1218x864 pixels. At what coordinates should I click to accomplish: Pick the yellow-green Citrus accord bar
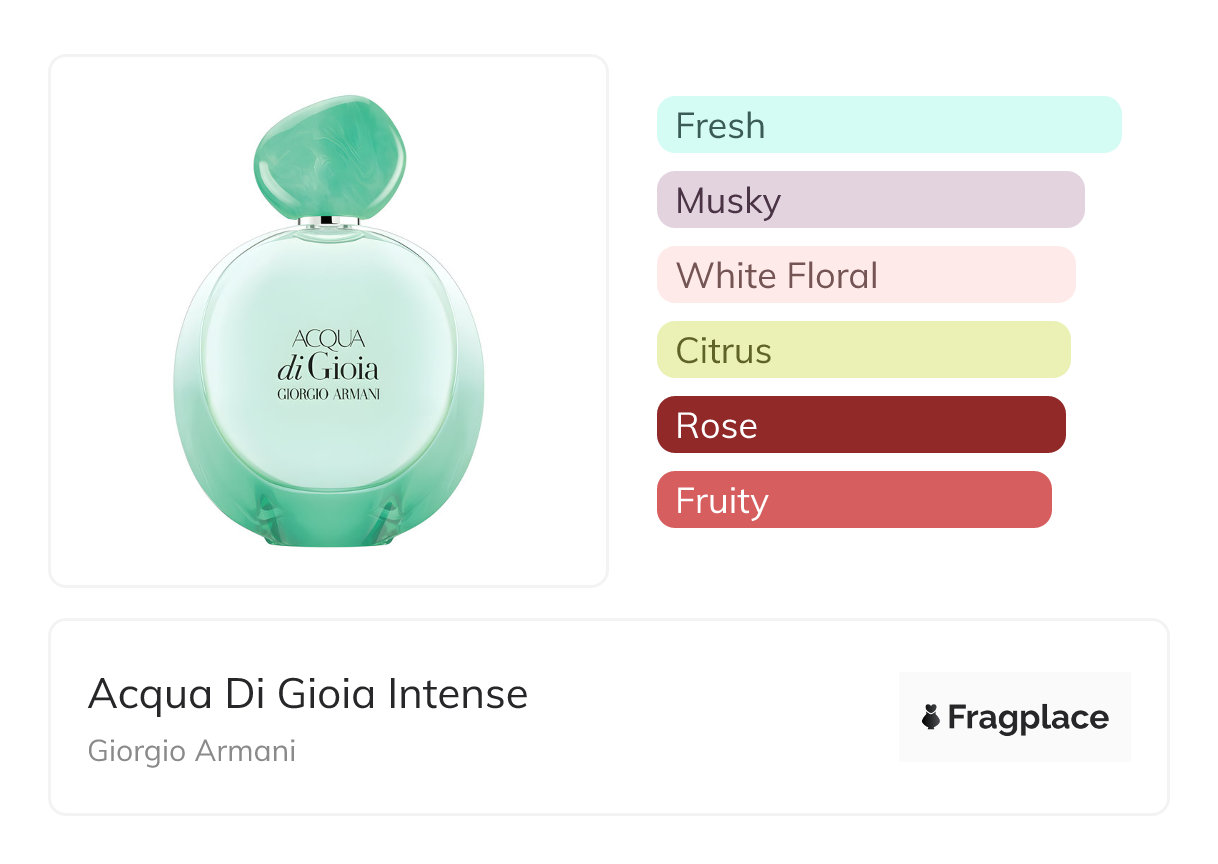(863, 350)
